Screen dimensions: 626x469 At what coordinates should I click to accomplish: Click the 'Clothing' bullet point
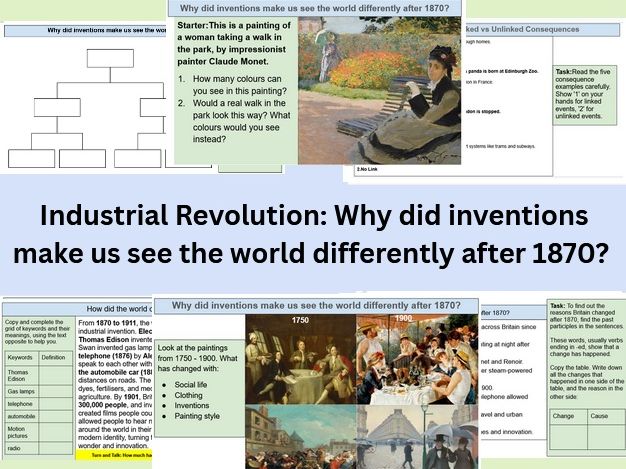(x=188, y=395)
